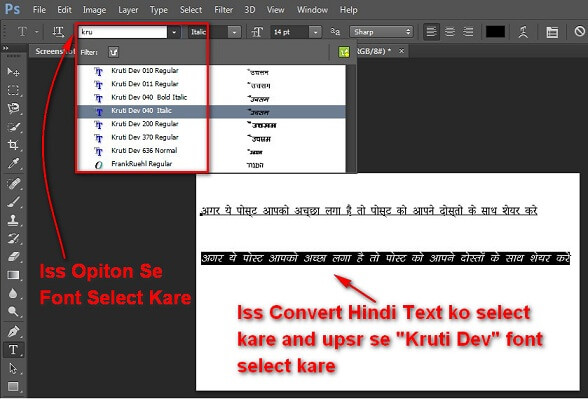Open the Layer menu
This screenshot has width=588, height=399.
tap(128, 10)
